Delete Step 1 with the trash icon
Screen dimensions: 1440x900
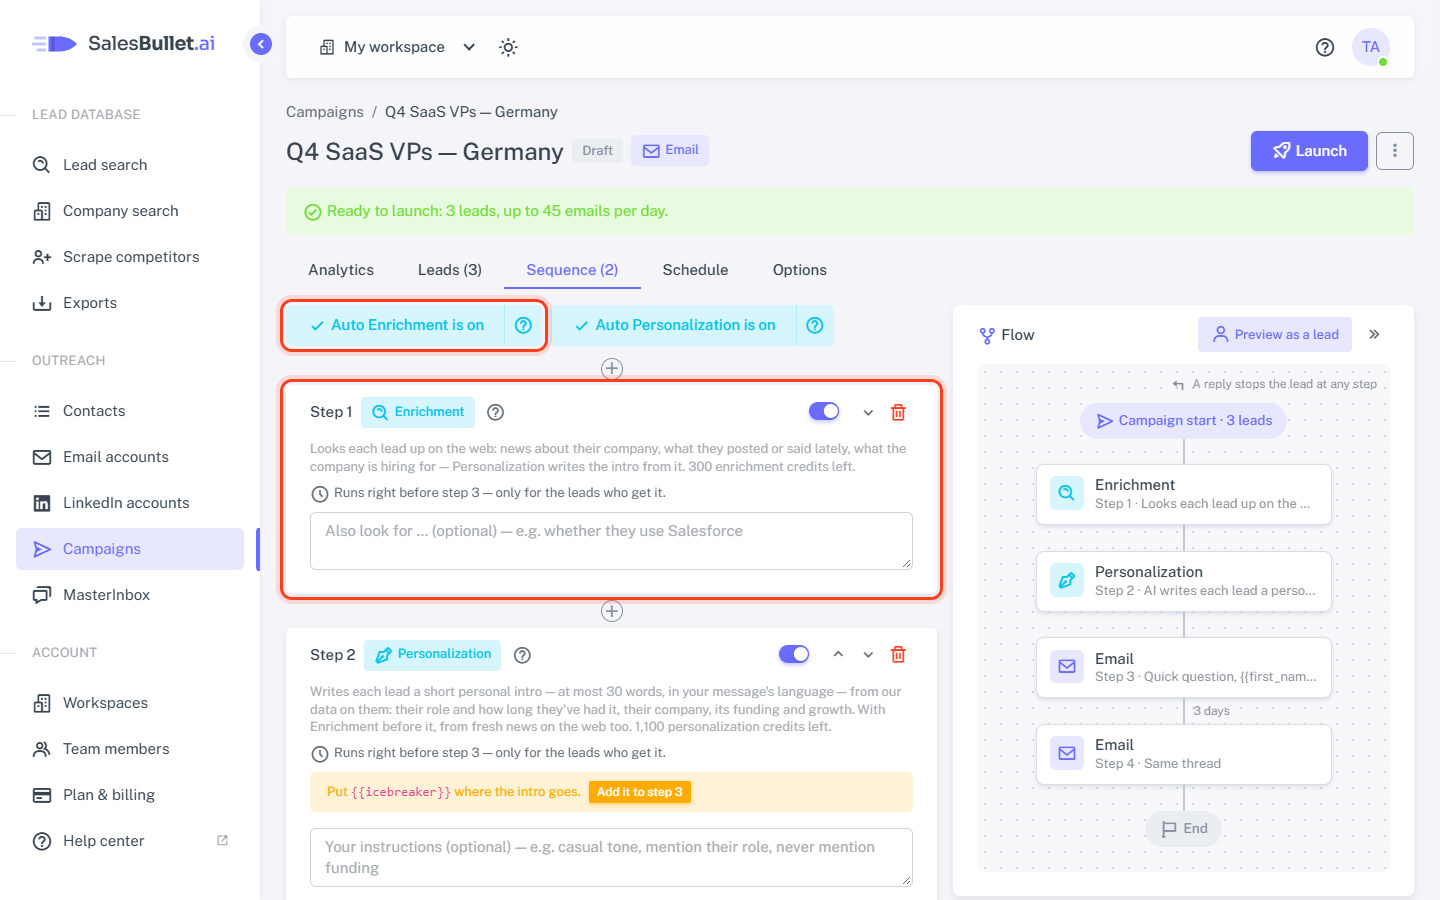[898, 412]
